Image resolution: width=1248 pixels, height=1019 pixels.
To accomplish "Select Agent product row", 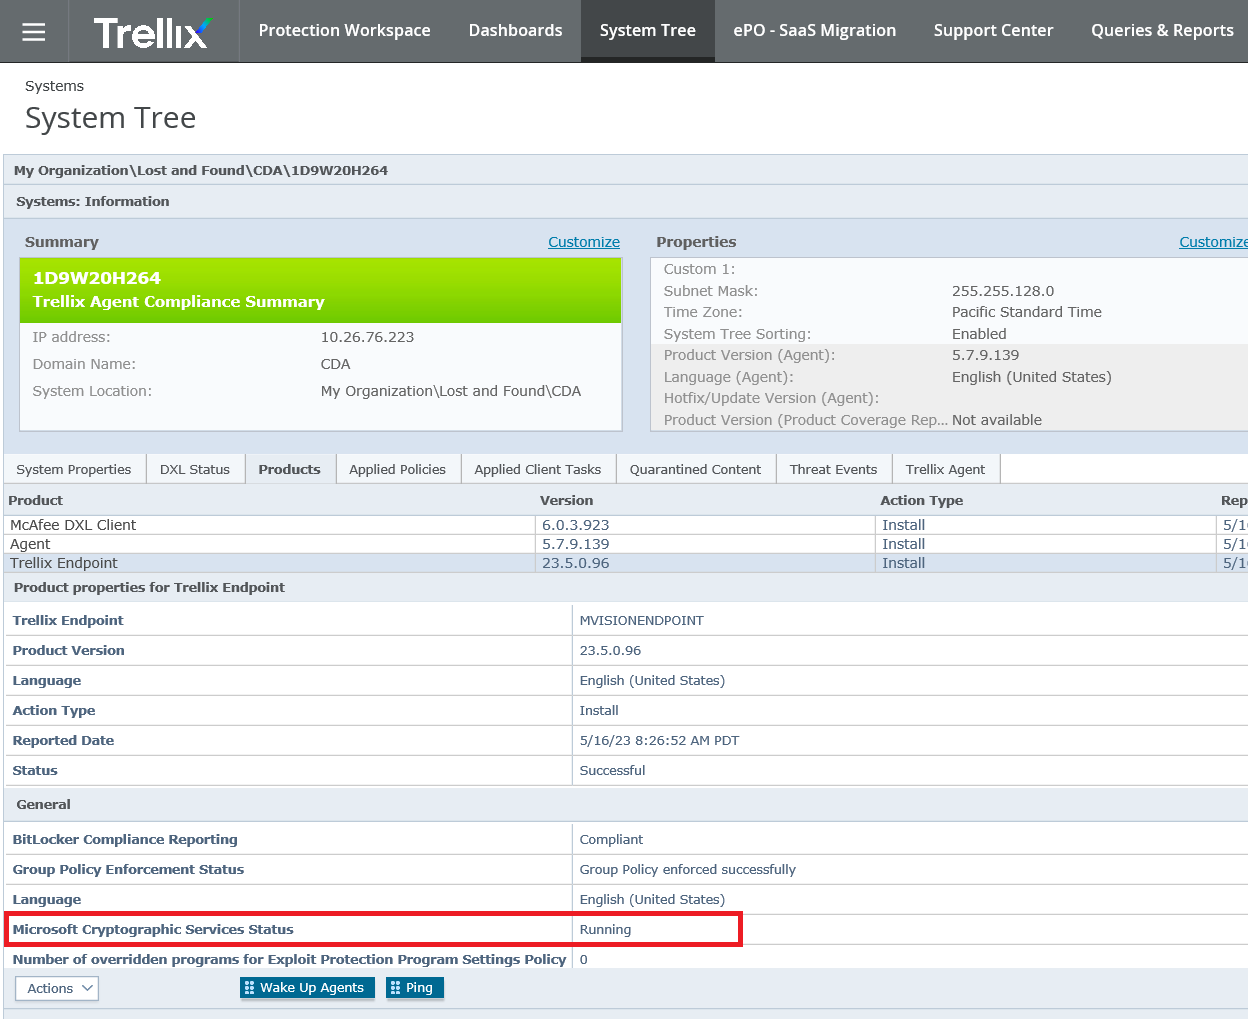I will click(626, 544).
